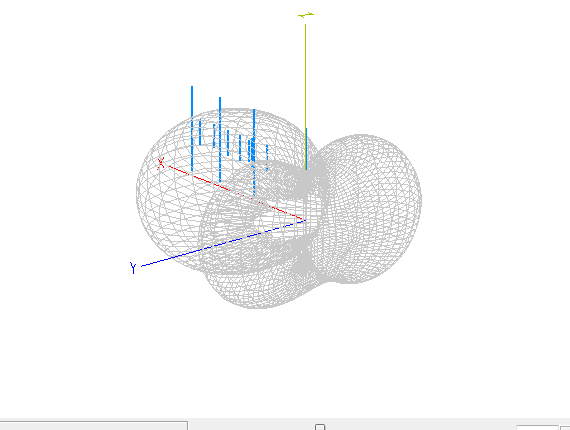Viewport: 570px width, 430px height.
Task: Click the sunken panel at bottom left
Action: (94, 426)
